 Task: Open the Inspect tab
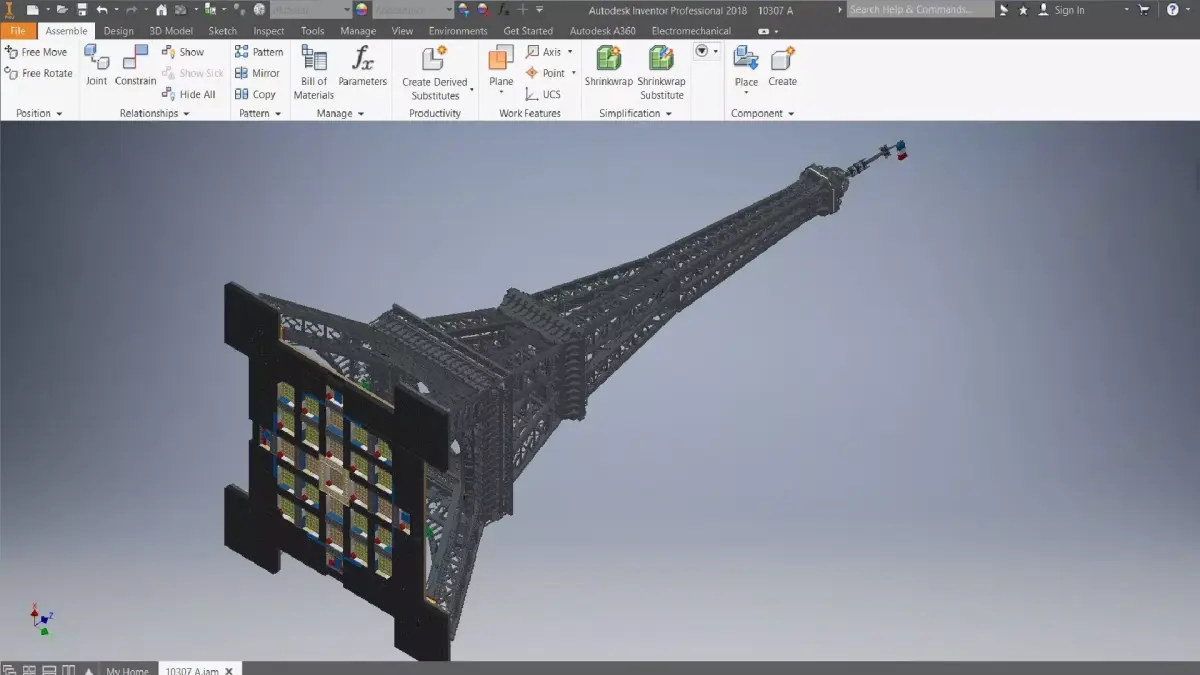click(269, 31)
